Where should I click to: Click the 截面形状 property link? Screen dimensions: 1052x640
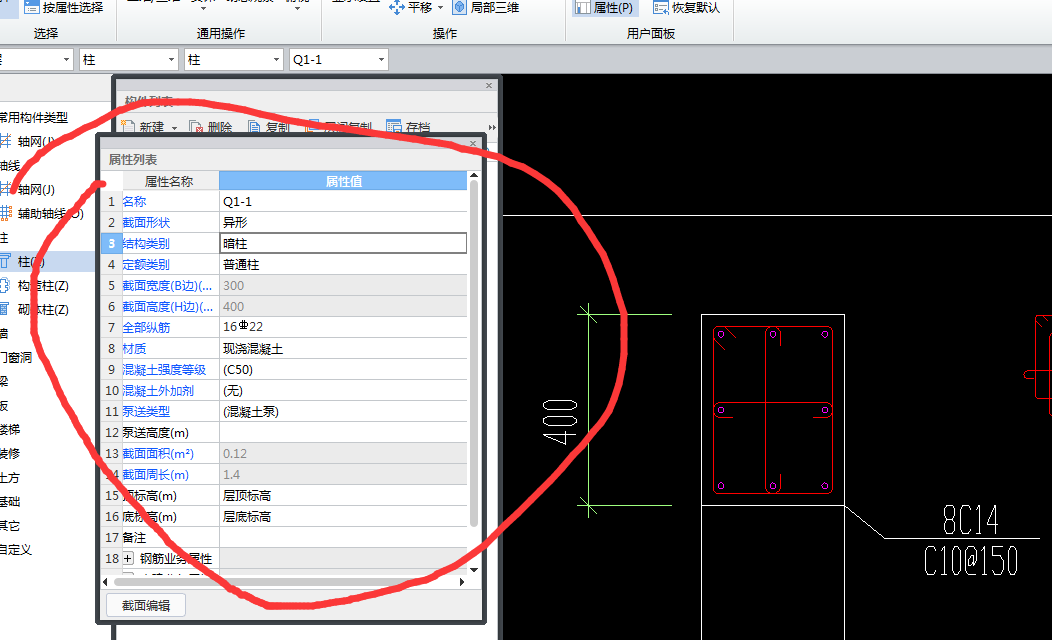[x=146, y=222]
